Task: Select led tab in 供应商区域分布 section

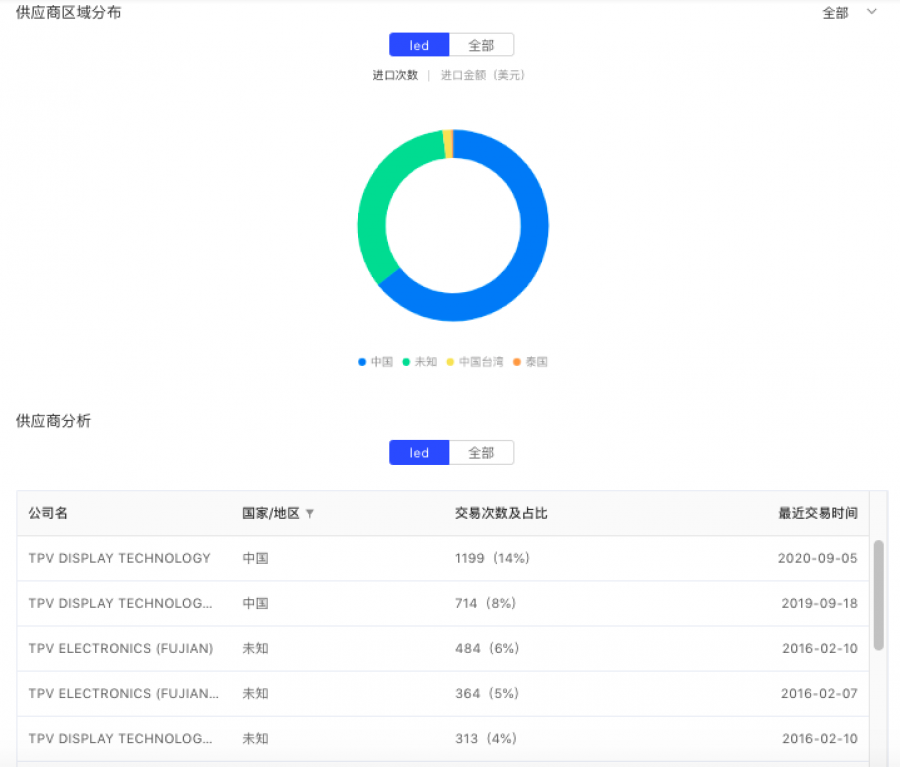Action: click(419, 45)
